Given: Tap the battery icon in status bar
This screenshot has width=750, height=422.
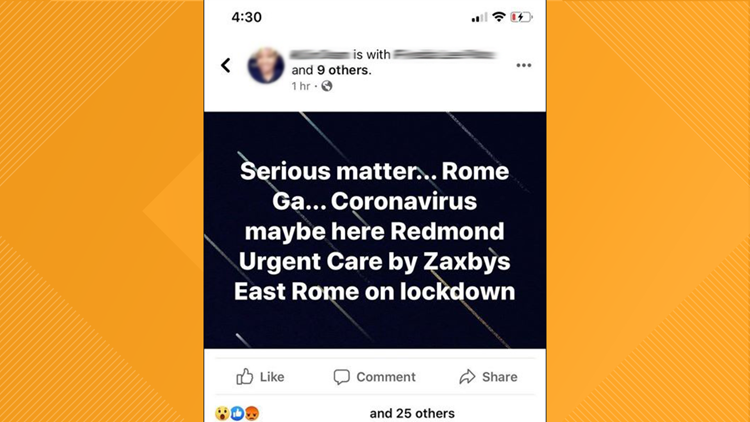Looking at the screenshot, I should (x=521, y=18).
